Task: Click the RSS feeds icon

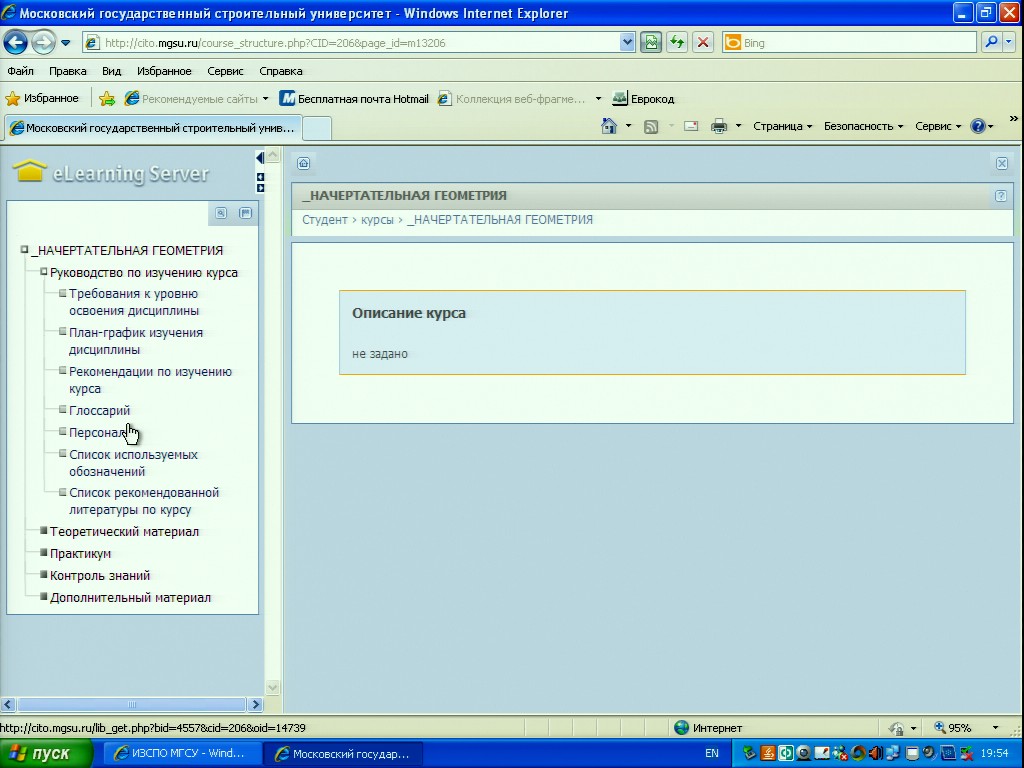Action: tap(650, 127)
